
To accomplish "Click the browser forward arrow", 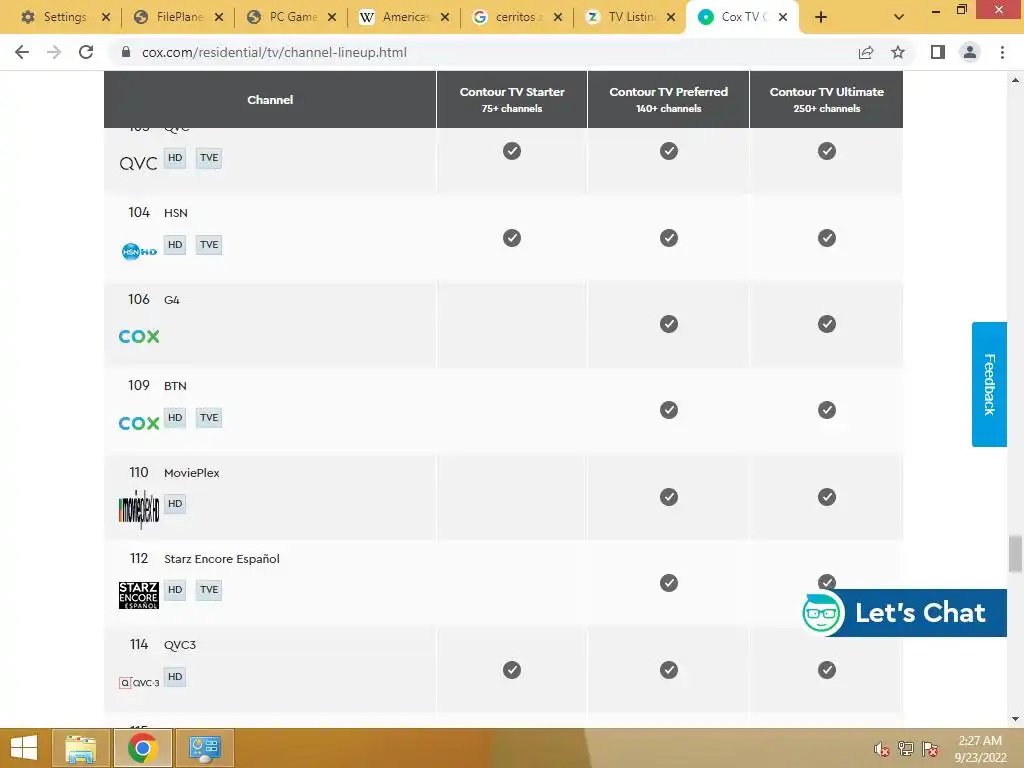I will point(54,52).
